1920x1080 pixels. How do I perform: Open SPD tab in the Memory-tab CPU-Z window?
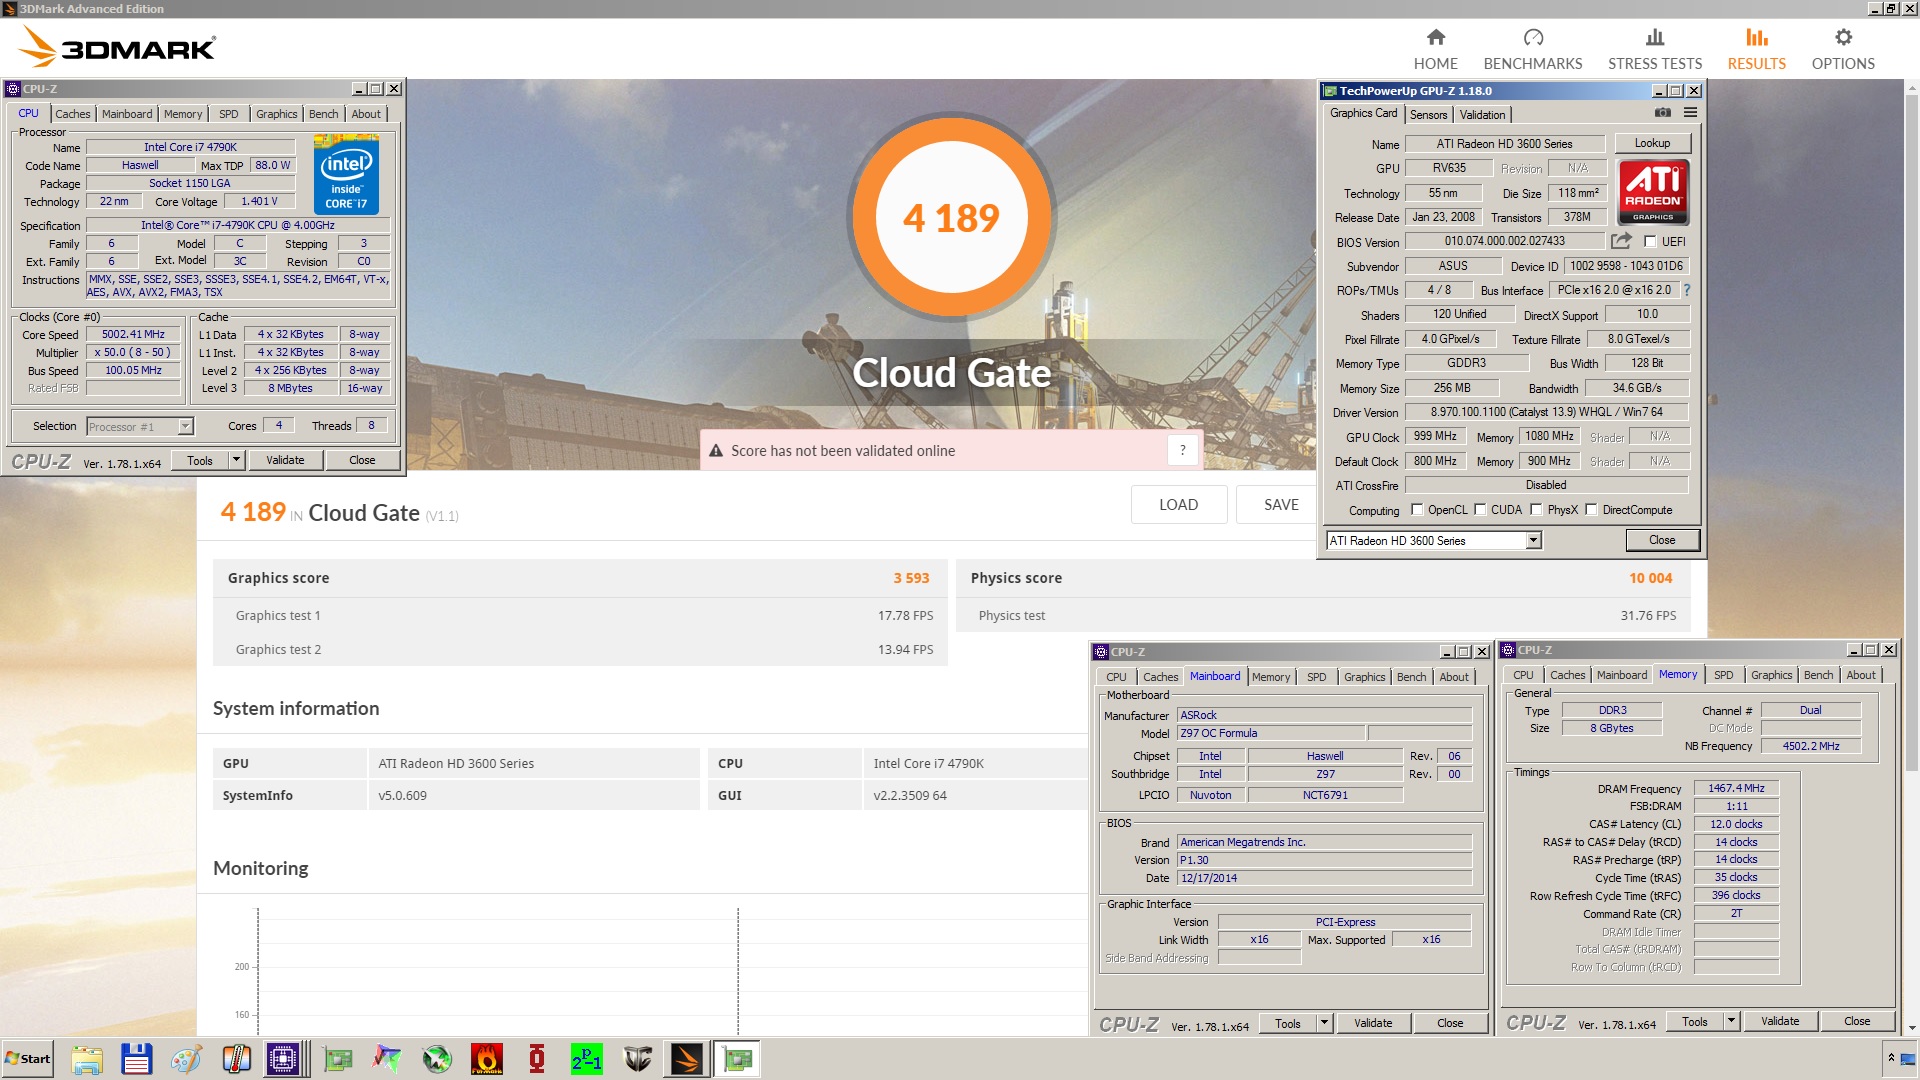[x=1723, y=675]
